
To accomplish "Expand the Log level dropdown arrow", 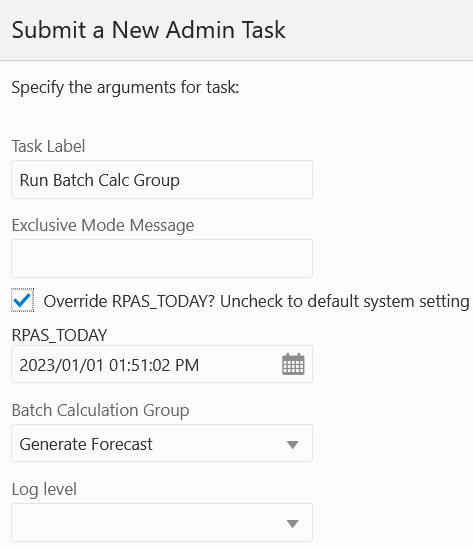I will point(292,524).
